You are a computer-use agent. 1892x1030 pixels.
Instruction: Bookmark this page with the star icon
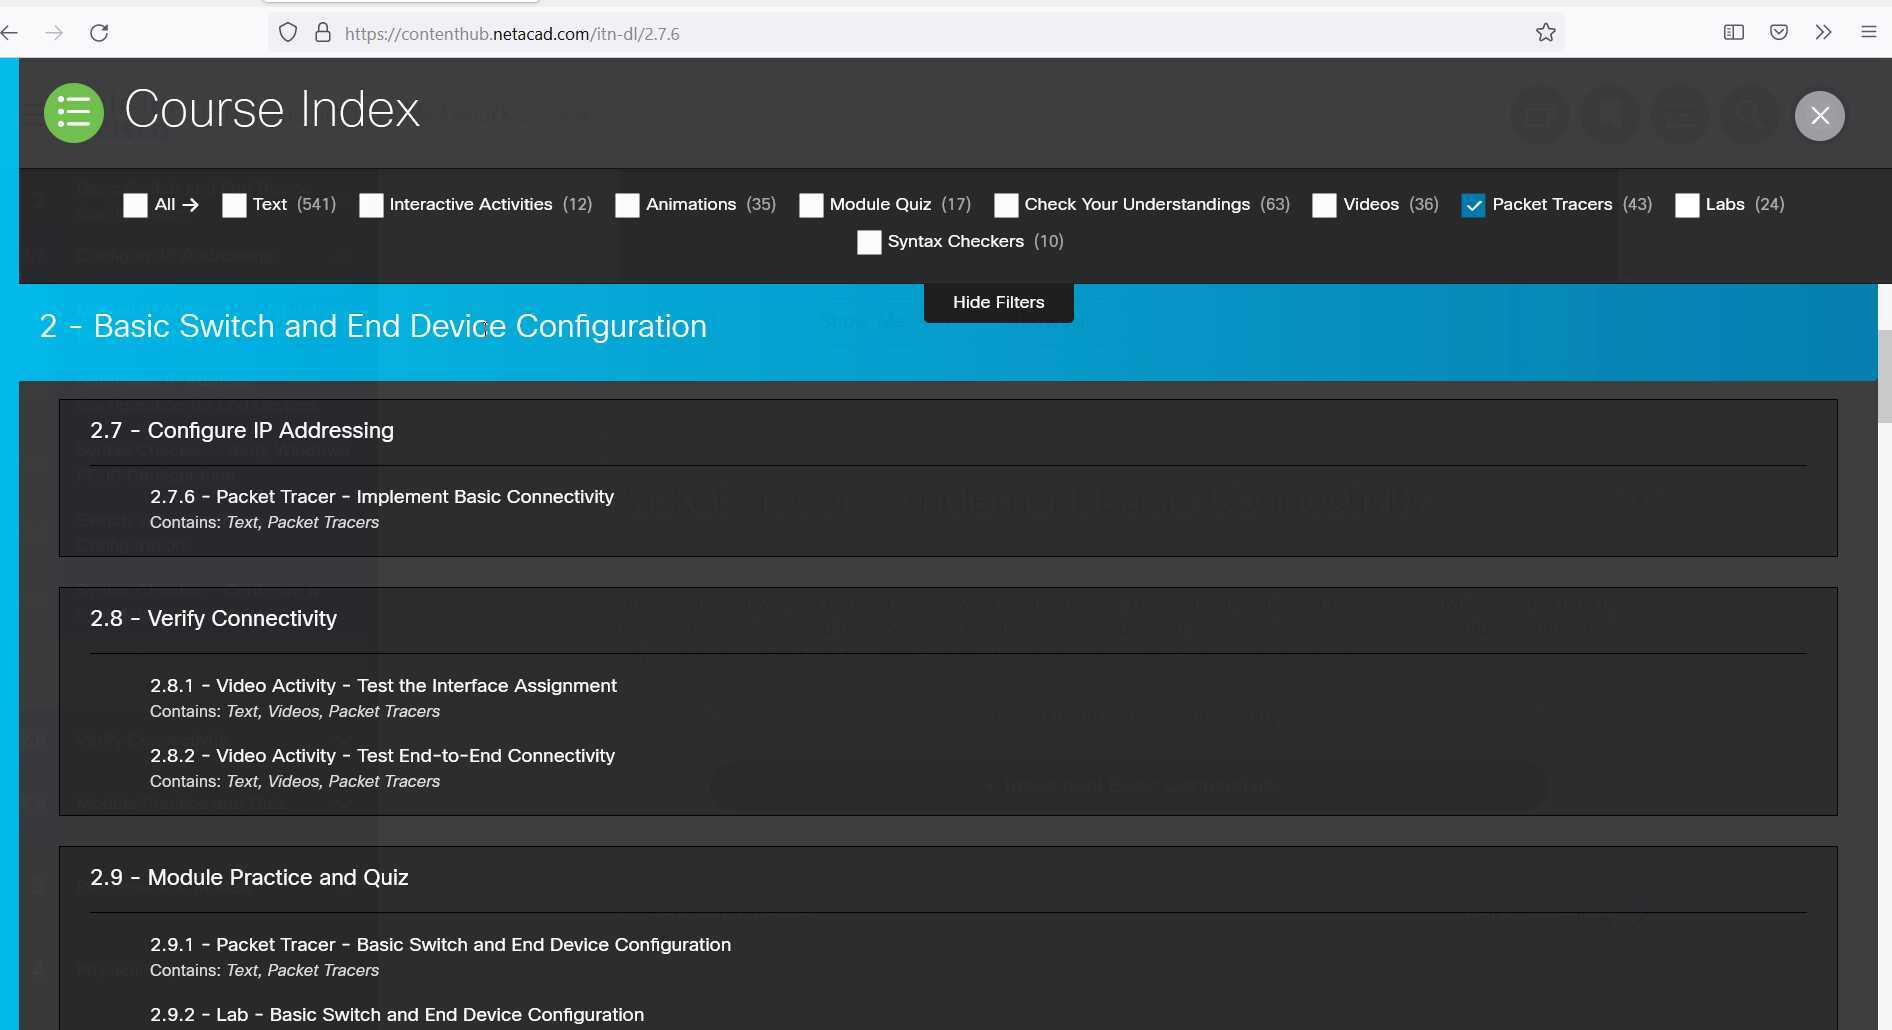[1546, 32]
